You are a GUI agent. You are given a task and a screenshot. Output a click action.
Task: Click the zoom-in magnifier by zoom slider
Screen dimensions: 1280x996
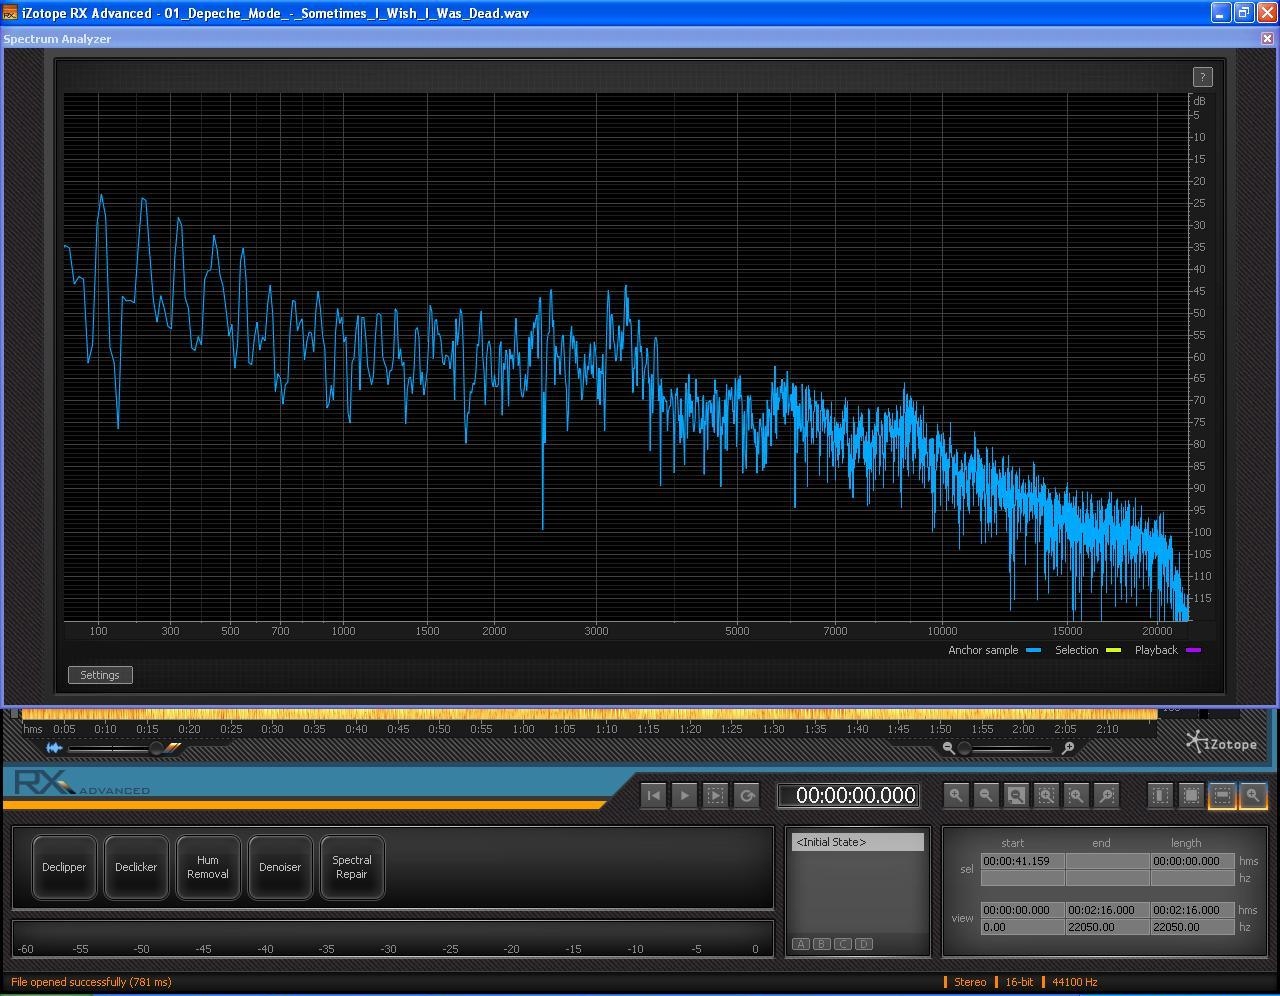(1068, 748)
